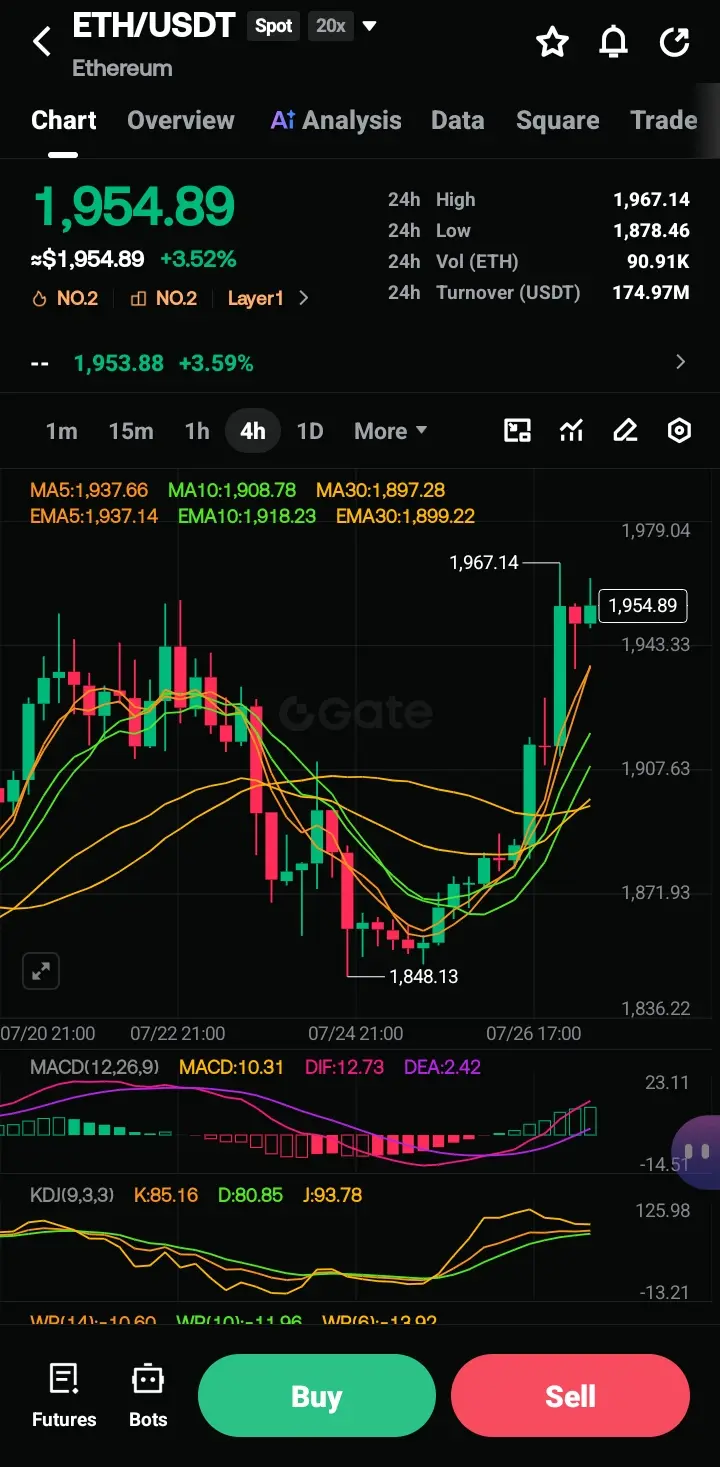Select the 1m timeframe
The height and width of the screenshot is (1467, 720).
coord(61,431)
